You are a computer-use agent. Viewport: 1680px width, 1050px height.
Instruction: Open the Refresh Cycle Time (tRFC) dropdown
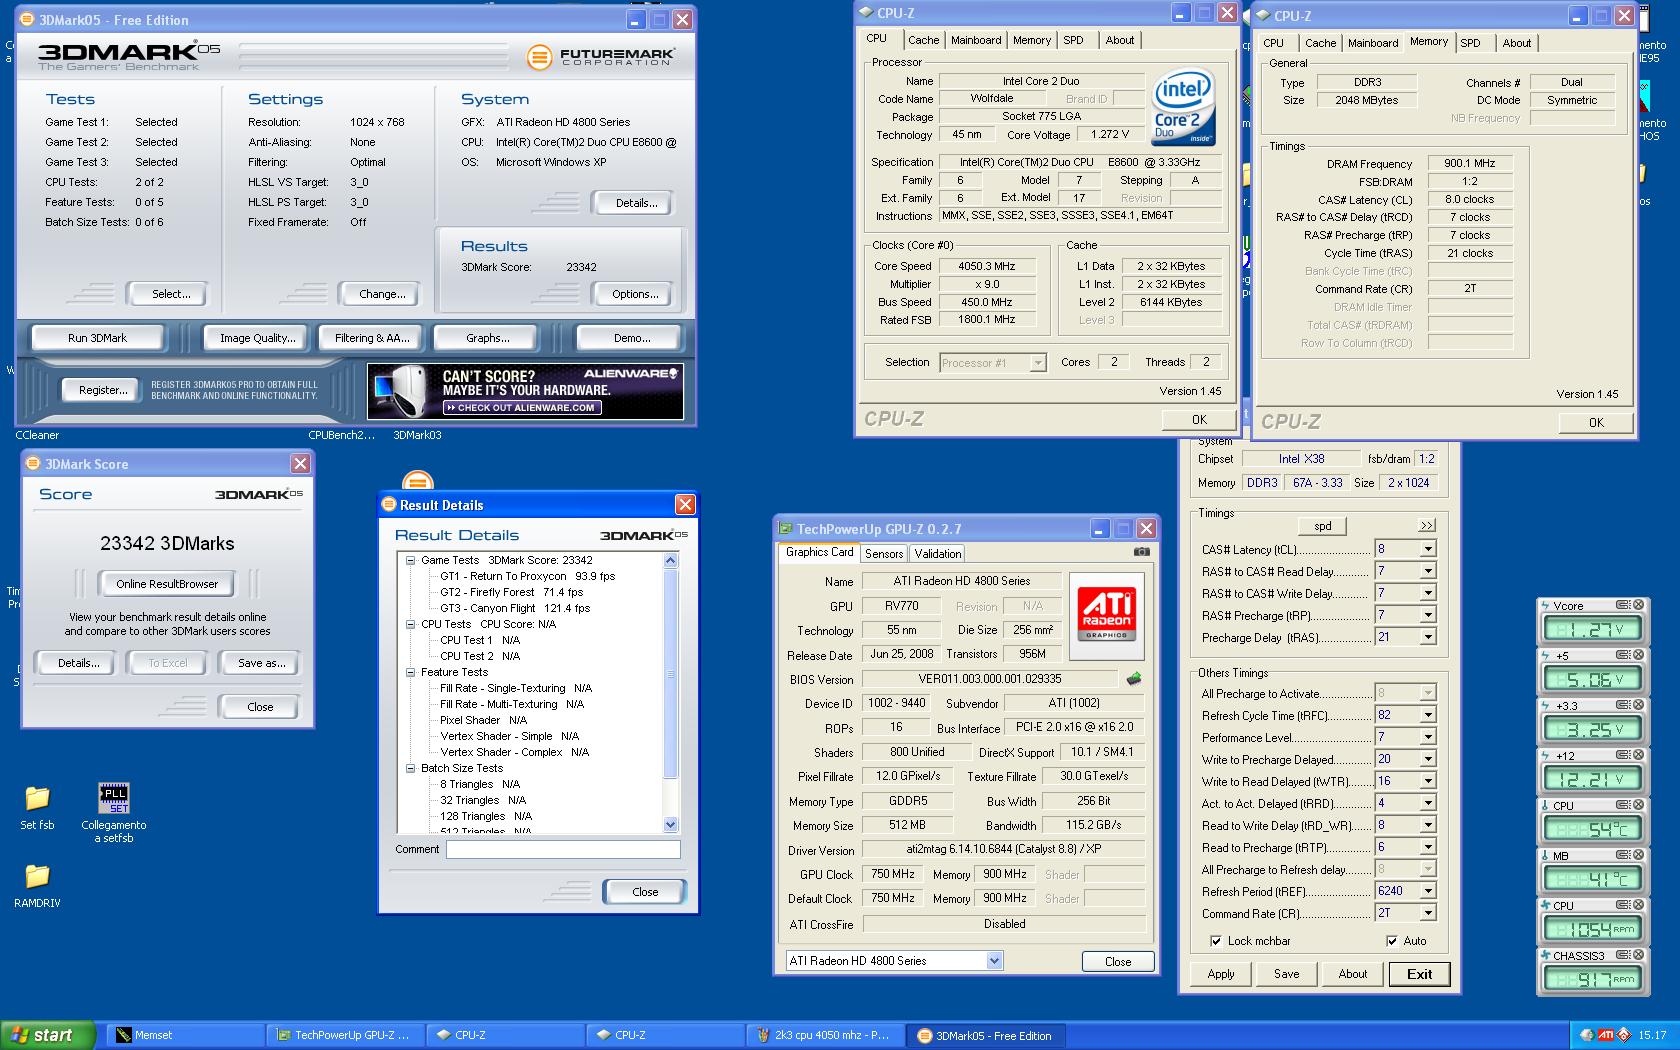(1428, 715)
